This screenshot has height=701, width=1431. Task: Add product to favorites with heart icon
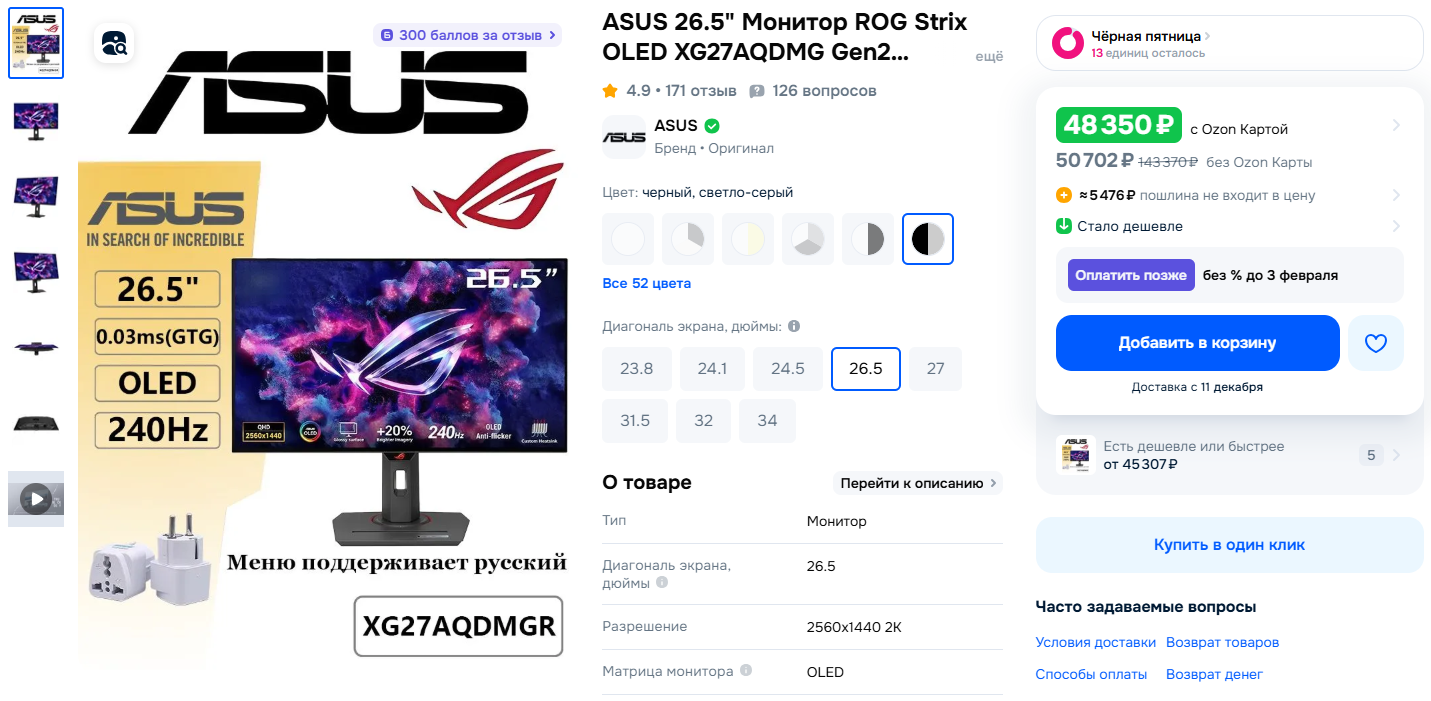point(1376,343)
